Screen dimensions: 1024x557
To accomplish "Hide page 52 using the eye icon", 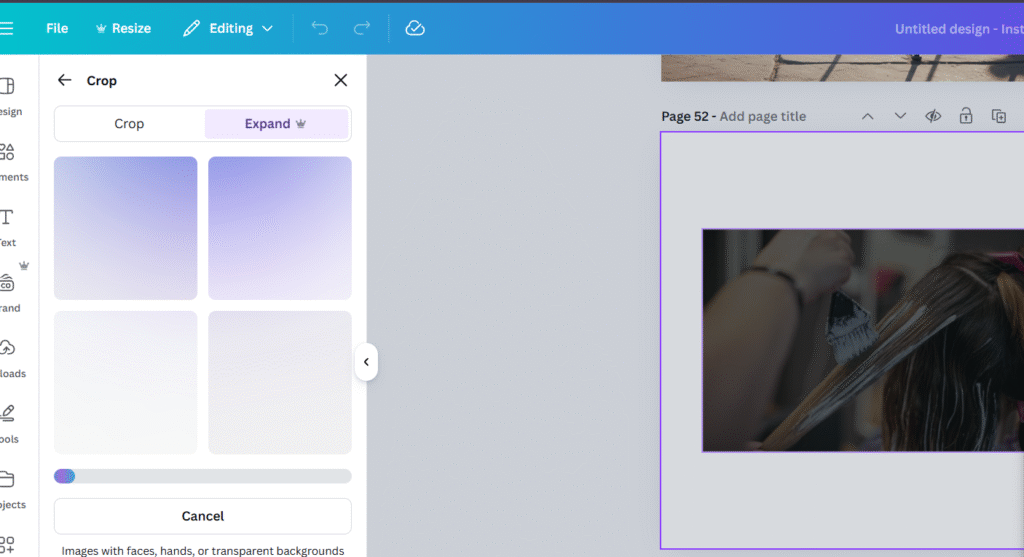I will (x=933, y=116).
